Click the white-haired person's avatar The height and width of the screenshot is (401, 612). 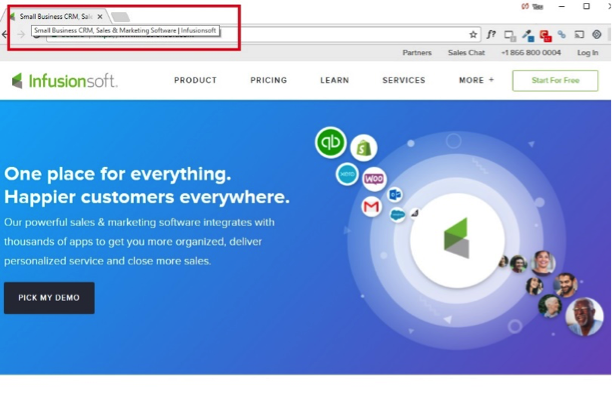coord(550,306)
